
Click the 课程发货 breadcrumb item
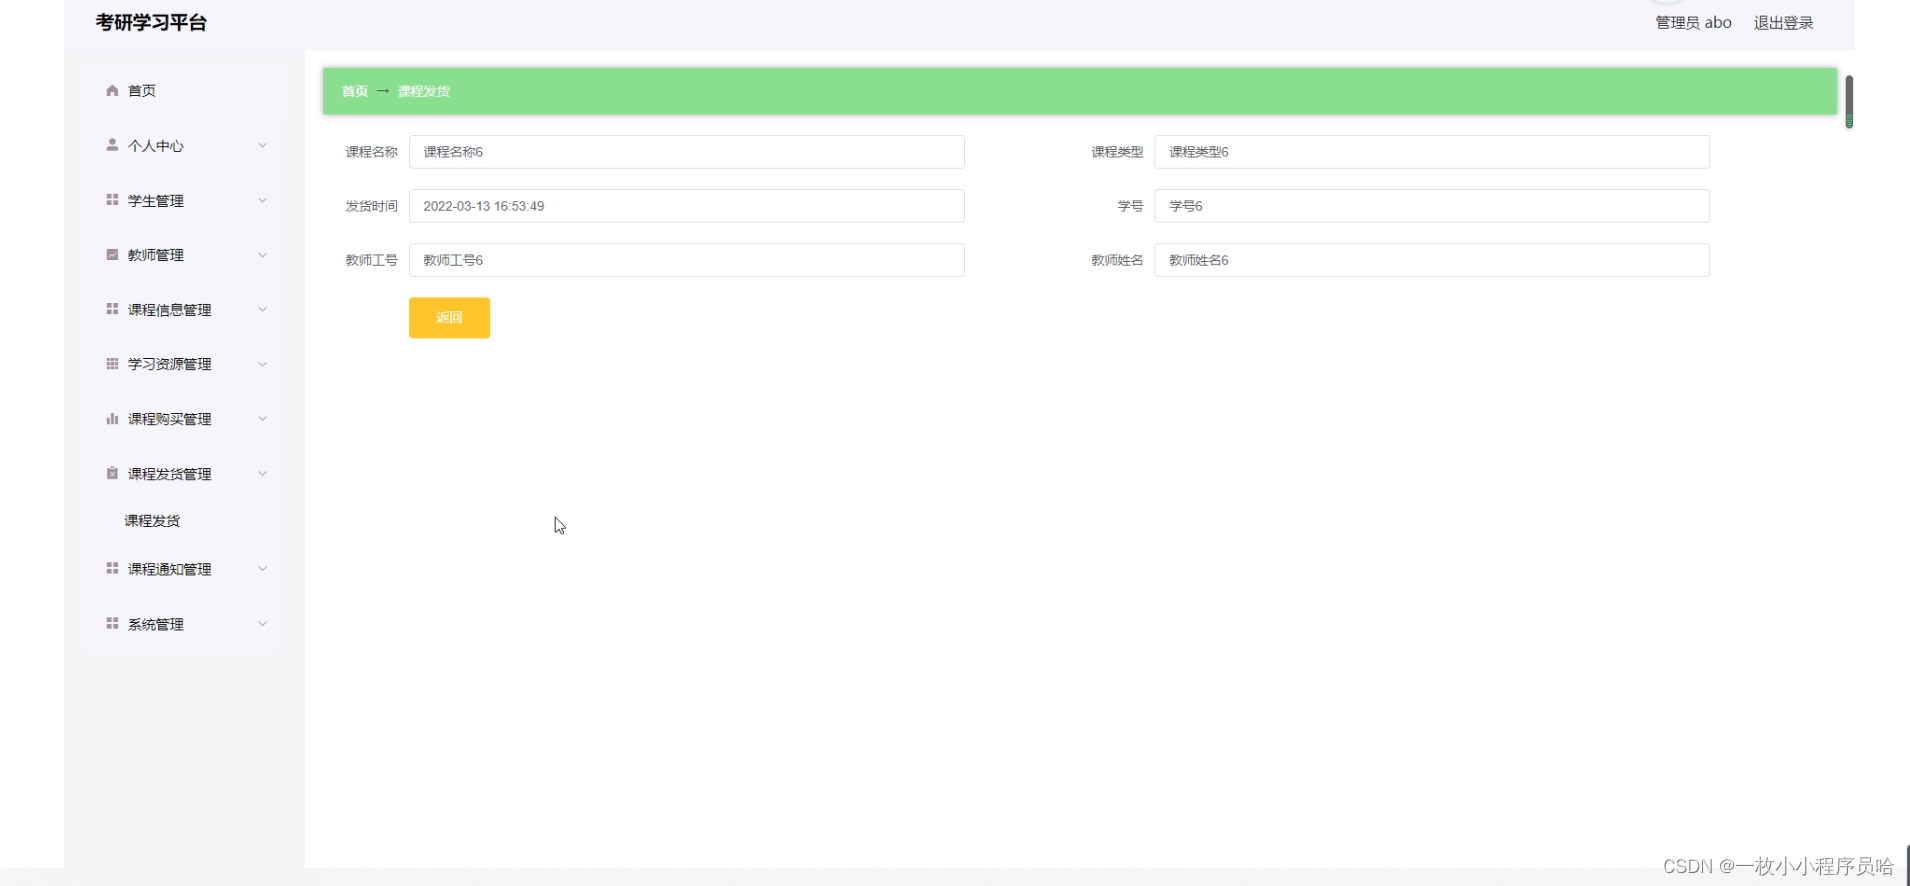(x=424, y=91)
